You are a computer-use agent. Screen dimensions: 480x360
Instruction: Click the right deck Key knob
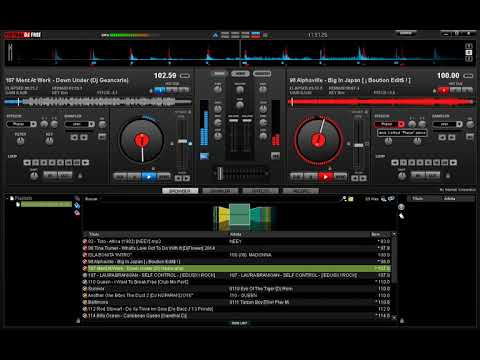pos(417,141)
